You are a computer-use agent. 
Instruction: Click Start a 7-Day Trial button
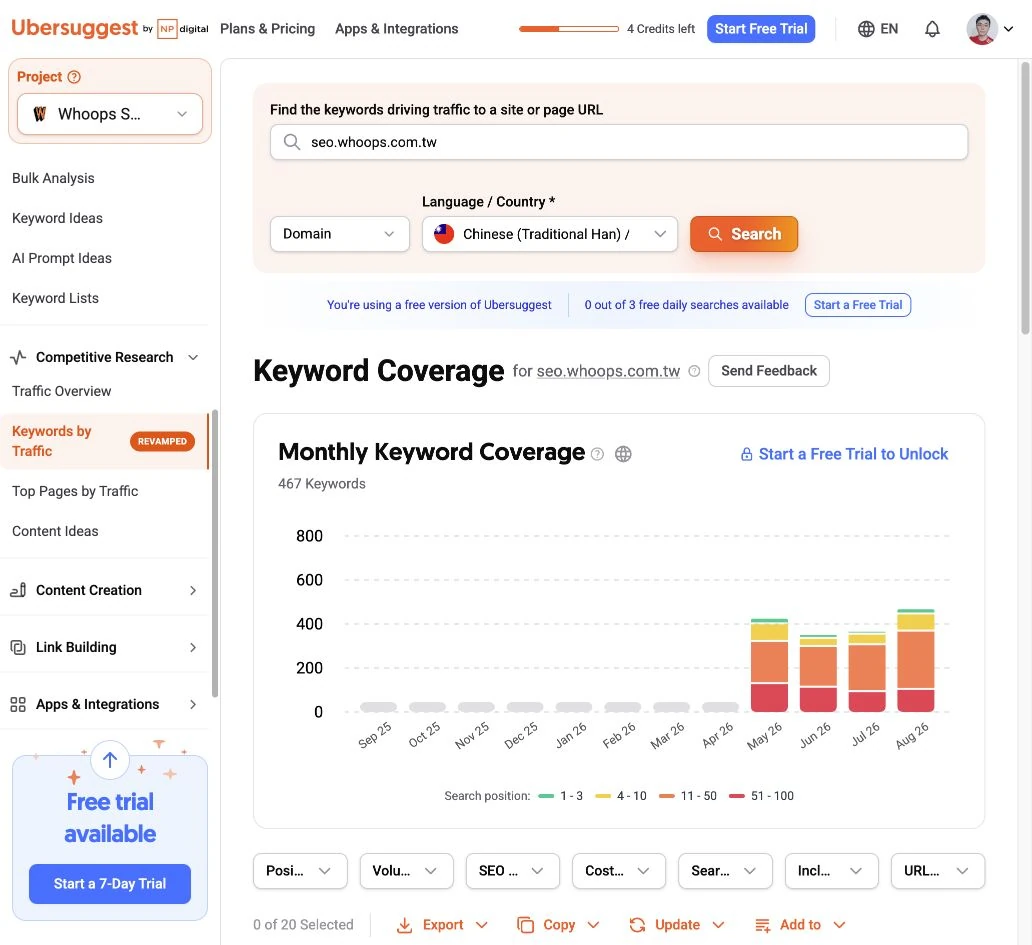110,884
